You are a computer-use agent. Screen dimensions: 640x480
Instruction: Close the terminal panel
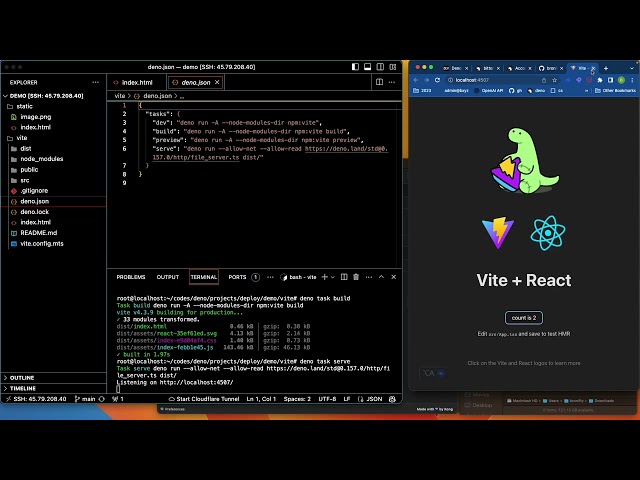(x=393, y=277)
